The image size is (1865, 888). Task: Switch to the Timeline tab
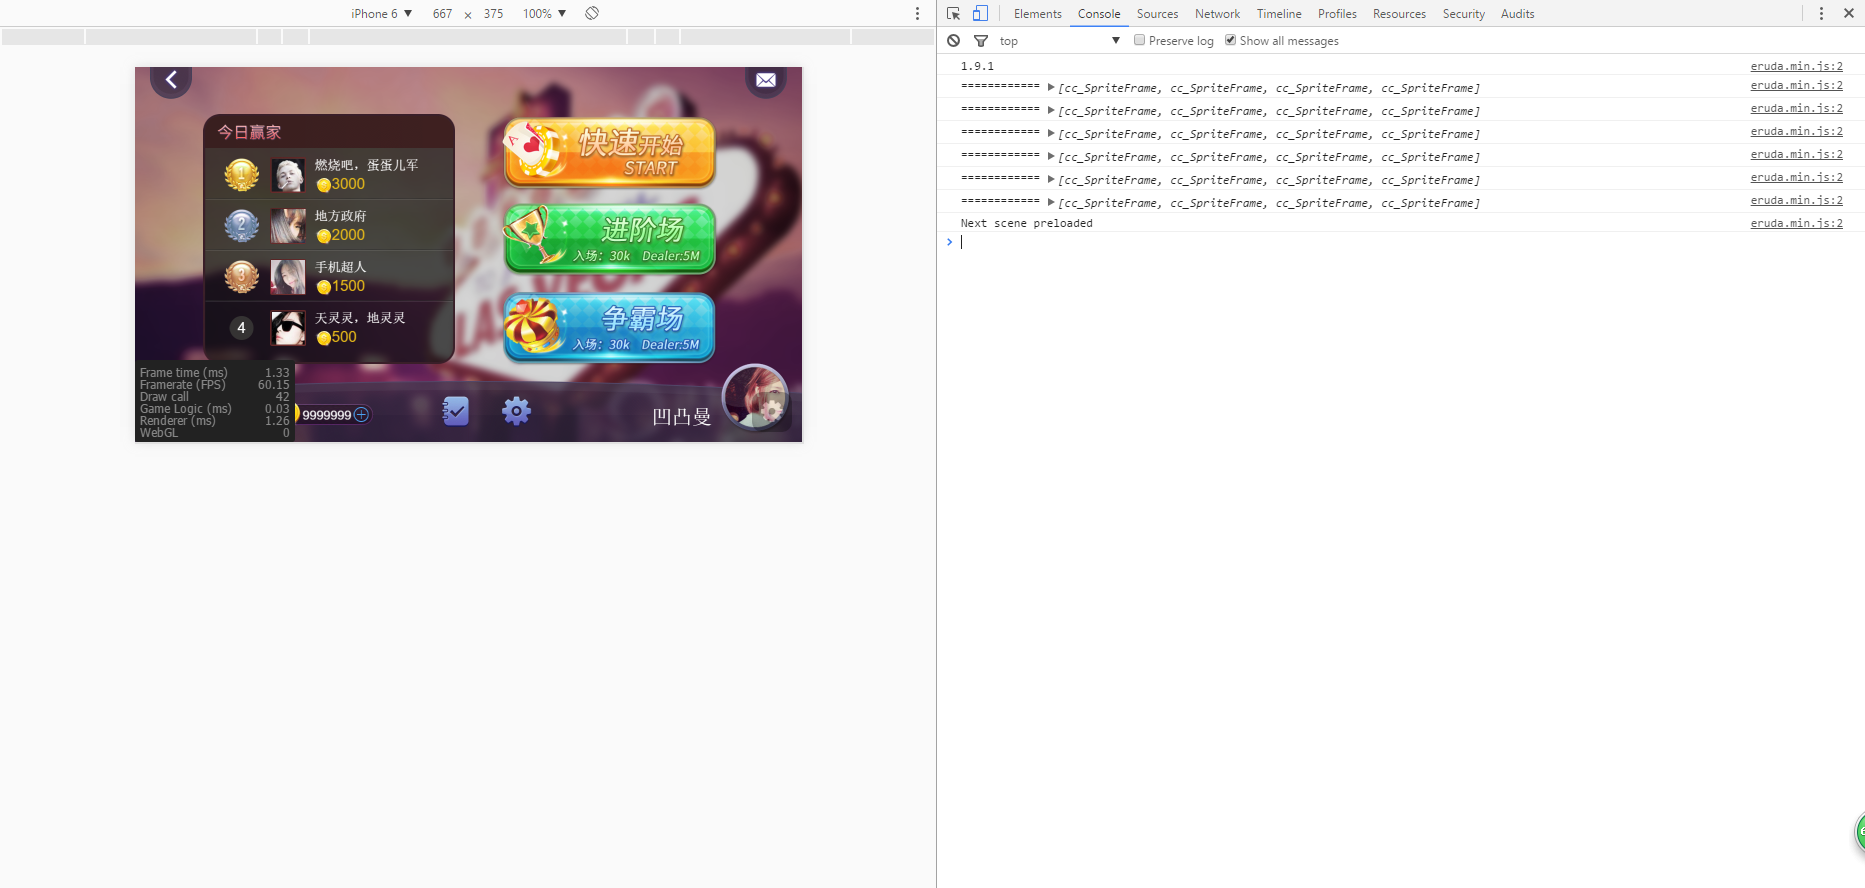pyautogui.click(x=1279, y=14)
